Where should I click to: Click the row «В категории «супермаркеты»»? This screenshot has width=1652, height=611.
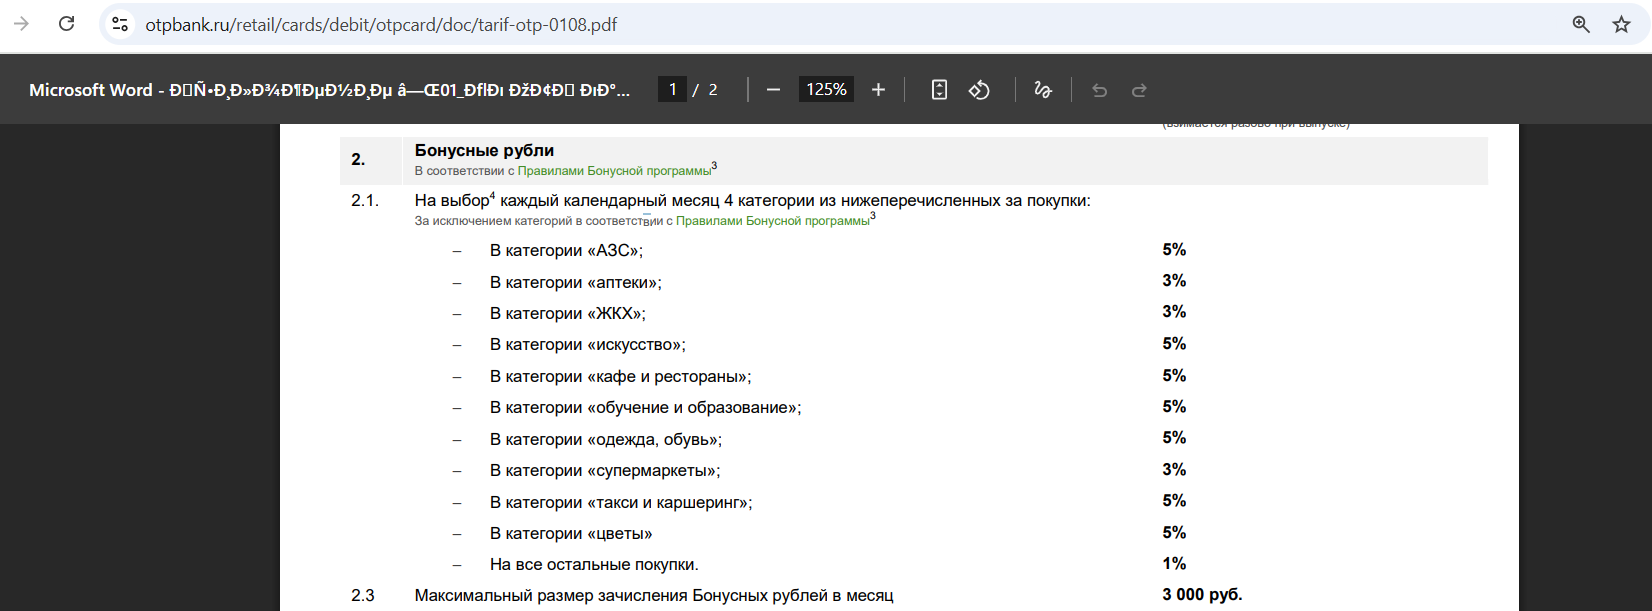click(605, 470)
